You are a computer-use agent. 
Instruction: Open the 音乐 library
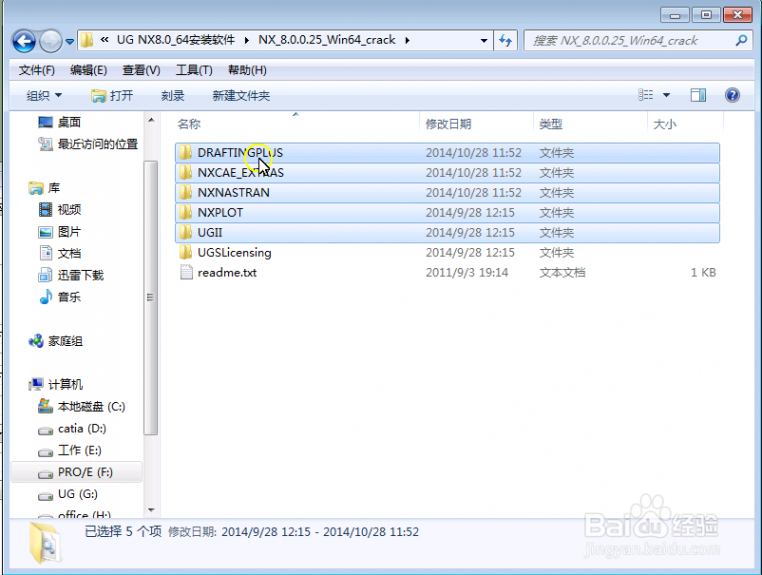click(x=69, y=297)
